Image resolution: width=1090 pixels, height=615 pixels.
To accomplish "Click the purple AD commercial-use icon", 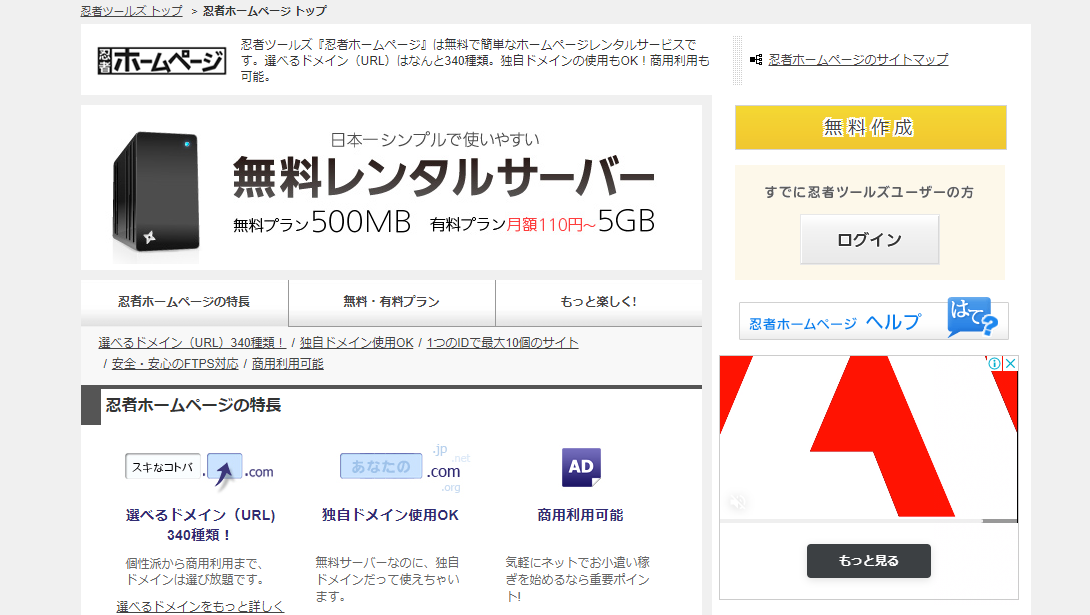I will [582, 466].
